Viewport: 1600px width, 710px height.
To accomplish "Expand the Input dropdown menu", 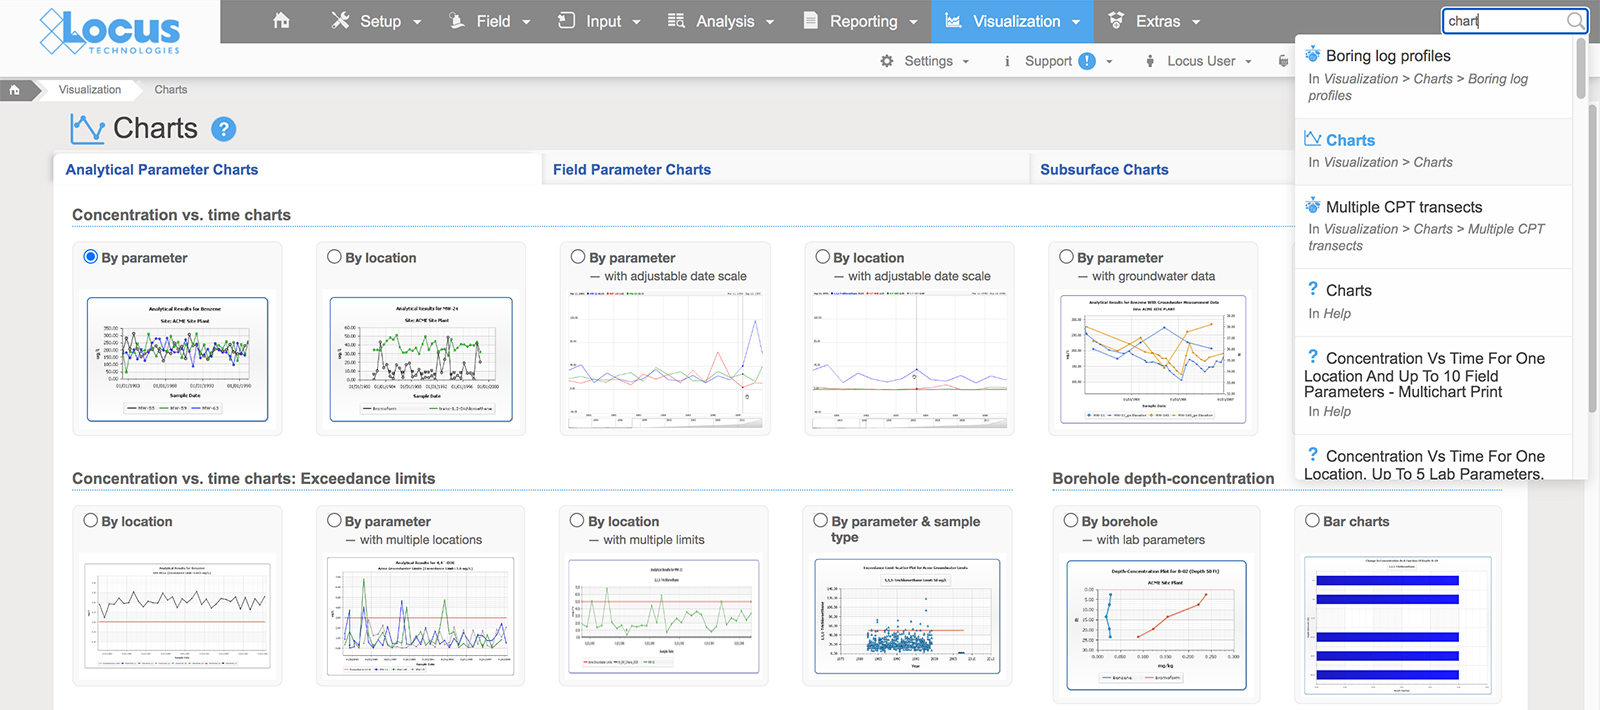I will (636, 22).
